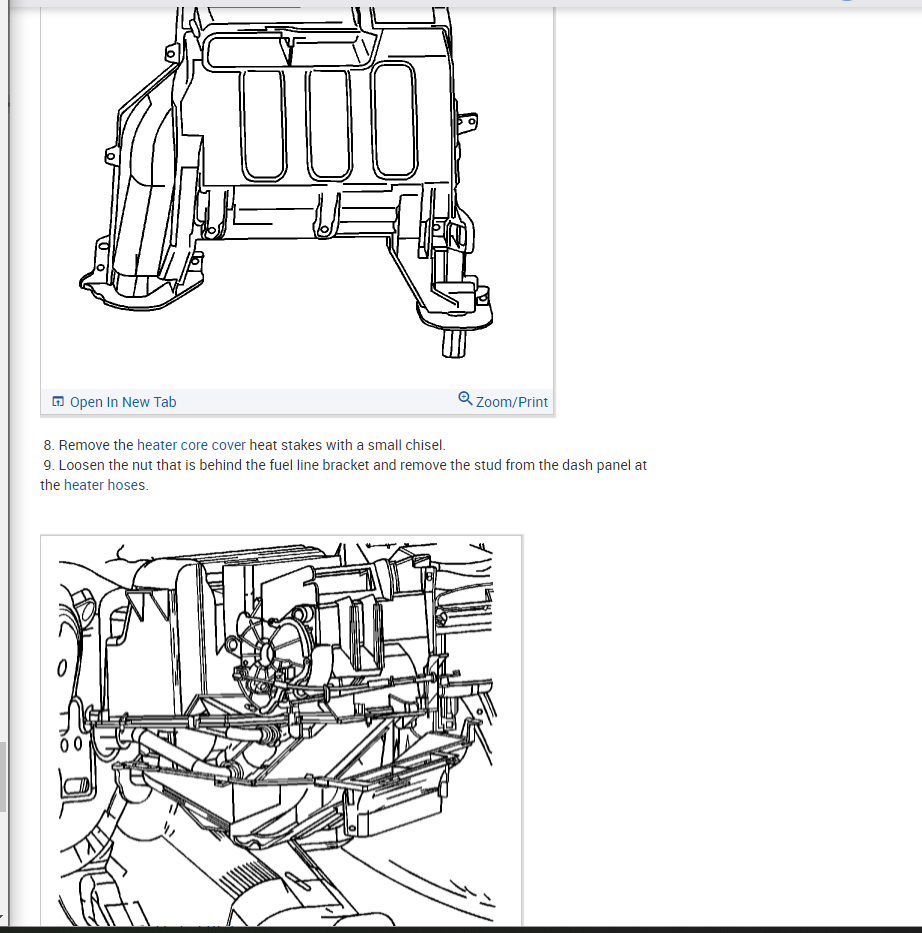The height and width of the screenshot is (933, 922).
Task: Click step 8 text about heat stakes
Action: click(244, 445)
